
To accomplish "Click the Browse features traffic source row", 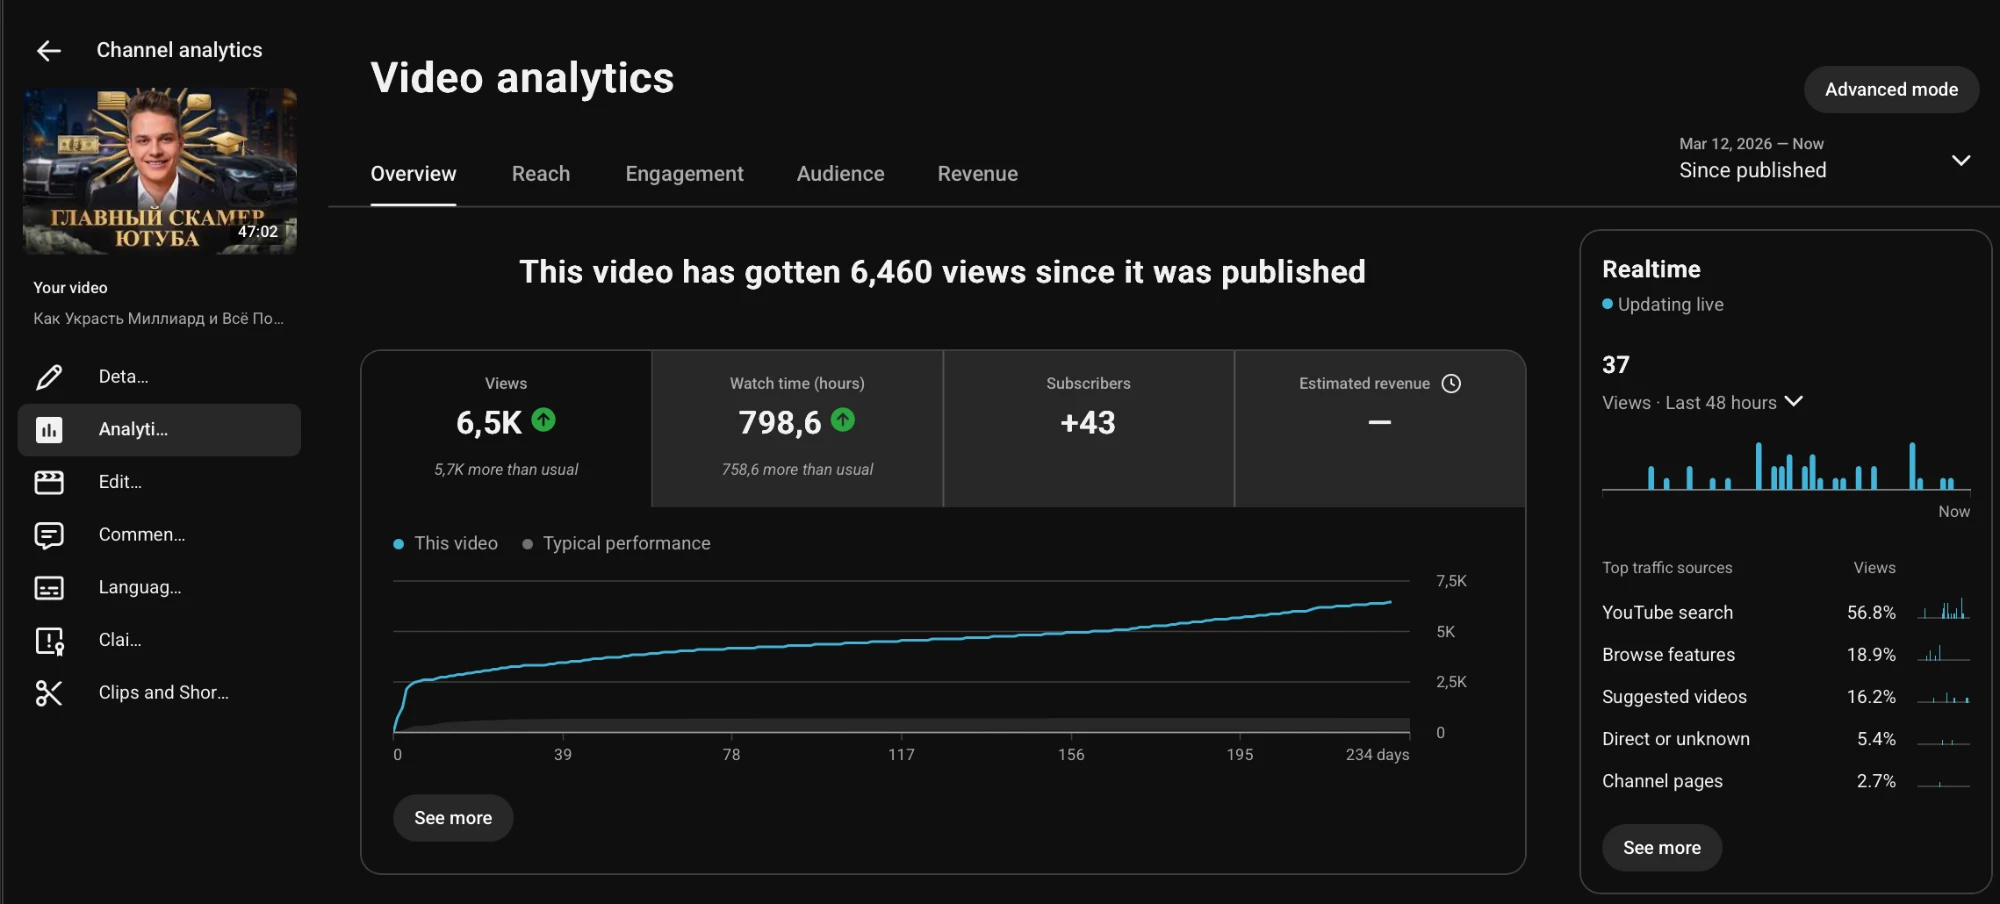I will 1786,654.
